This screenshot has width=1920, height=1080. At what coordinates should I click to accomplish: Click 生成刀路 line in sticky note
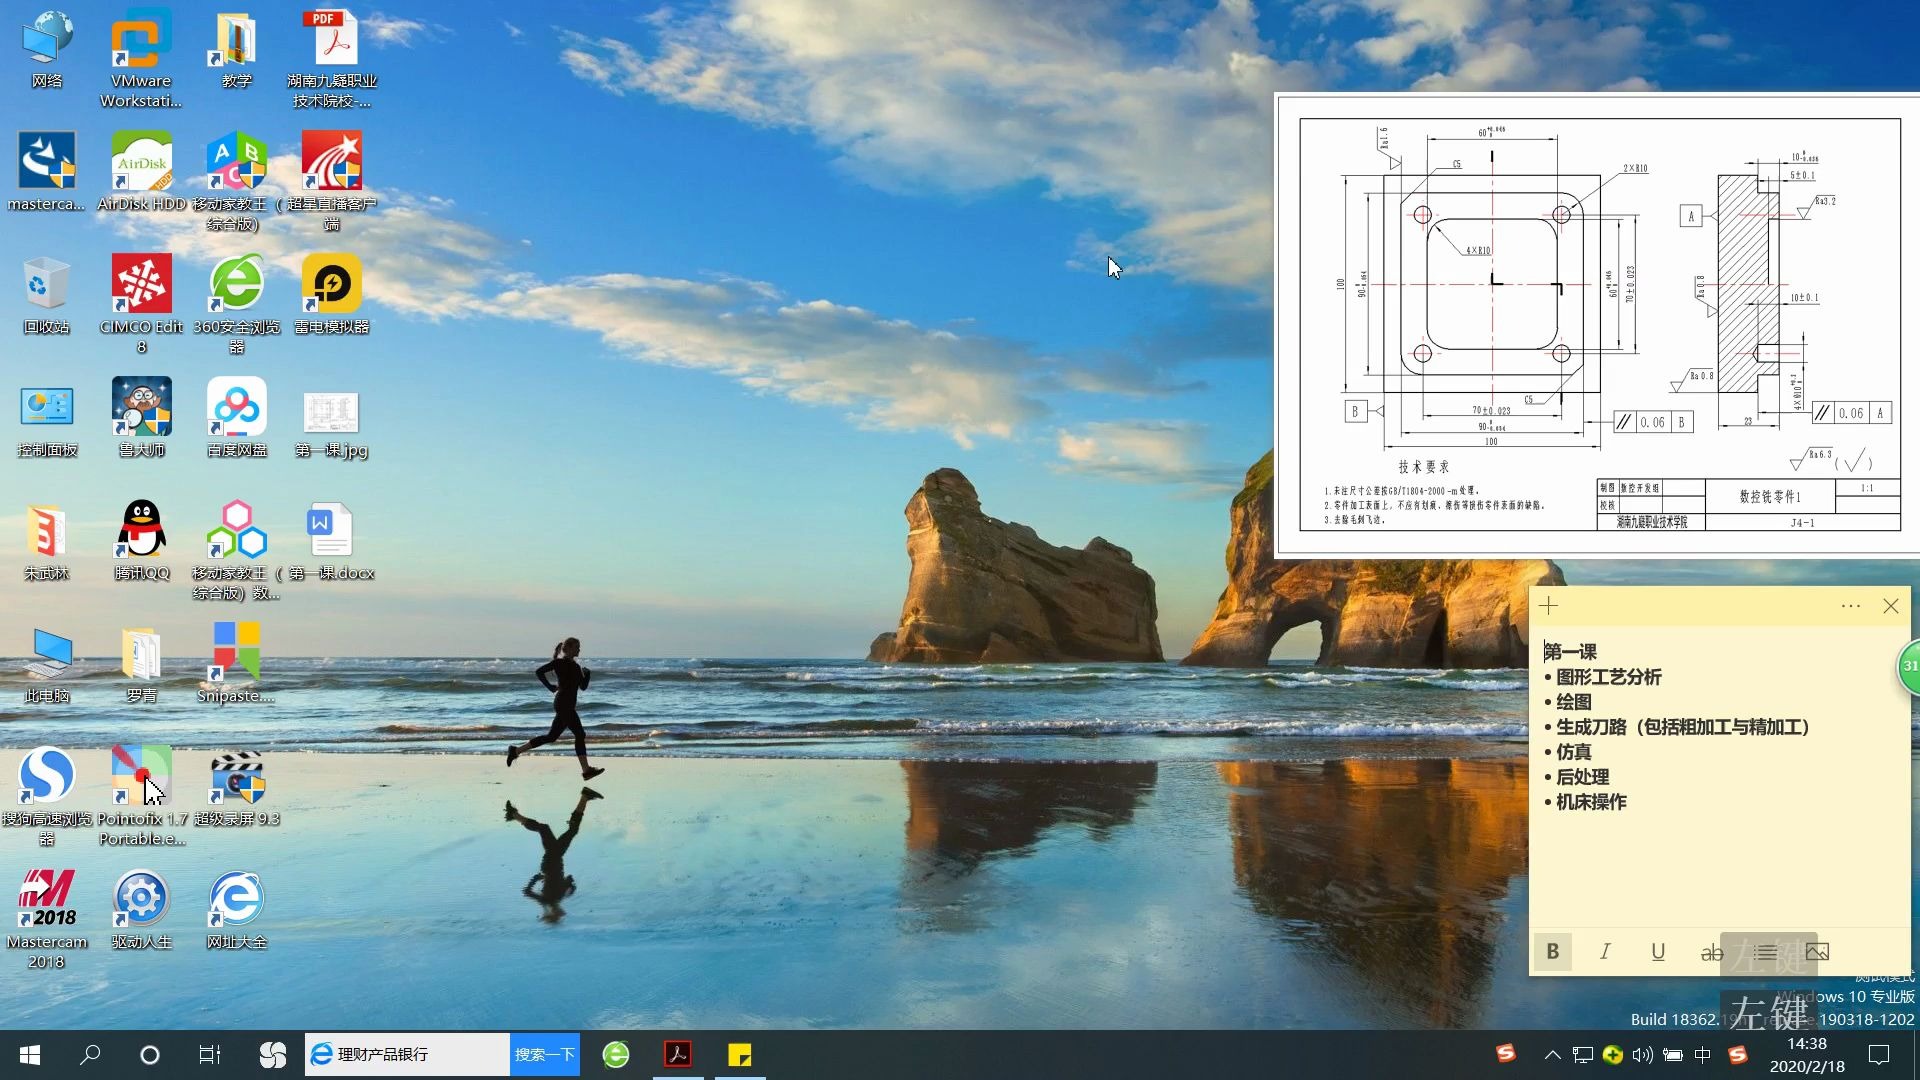[x=1683, y=727]
